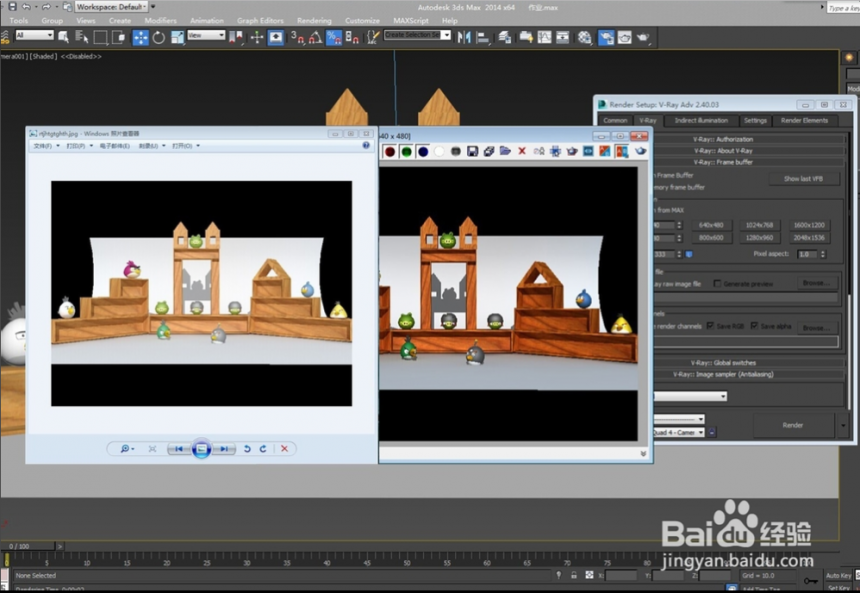This screenshot has height=593, width=860.
Task: Click the Track Mouse While Rendering icon
Action: coord(555,151)
